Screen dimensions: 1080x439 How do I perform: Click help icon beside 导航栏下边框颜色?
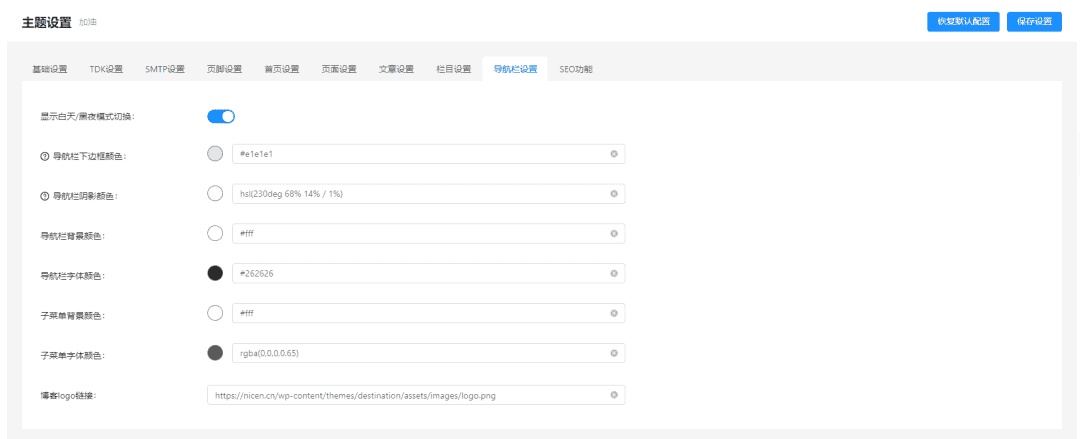pos(44,156)
